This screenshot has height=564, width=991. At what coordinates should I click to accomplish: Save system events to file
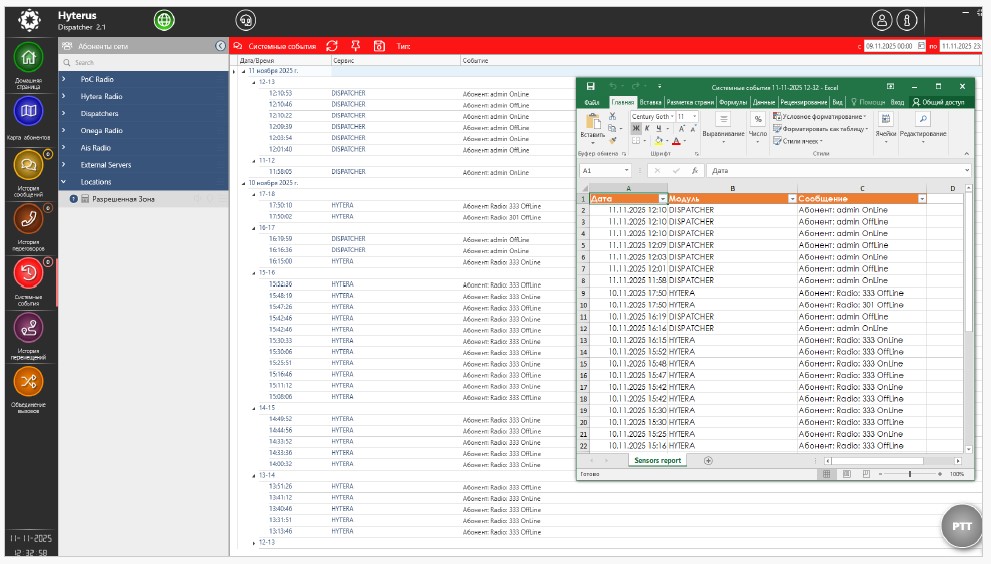[379, 46]
